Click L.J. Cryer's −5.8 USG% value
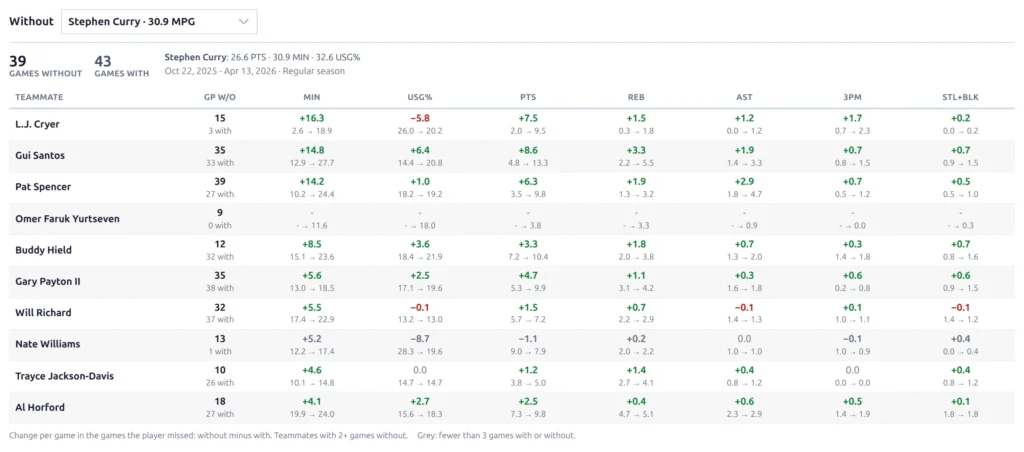The height and width of the screenshot is (452, 1024). point(420,118)
